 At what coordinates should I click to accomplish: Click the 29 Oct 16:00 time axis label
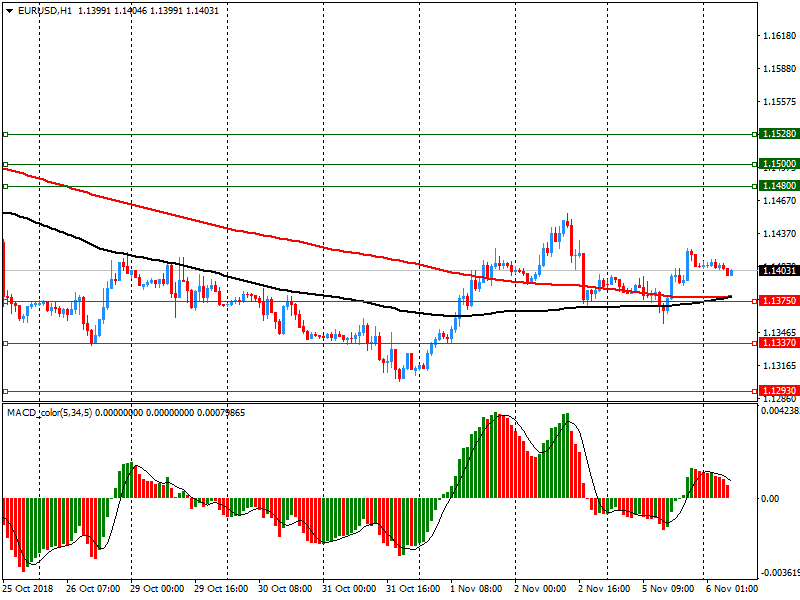pyautogui.click(x=221, y=589)
